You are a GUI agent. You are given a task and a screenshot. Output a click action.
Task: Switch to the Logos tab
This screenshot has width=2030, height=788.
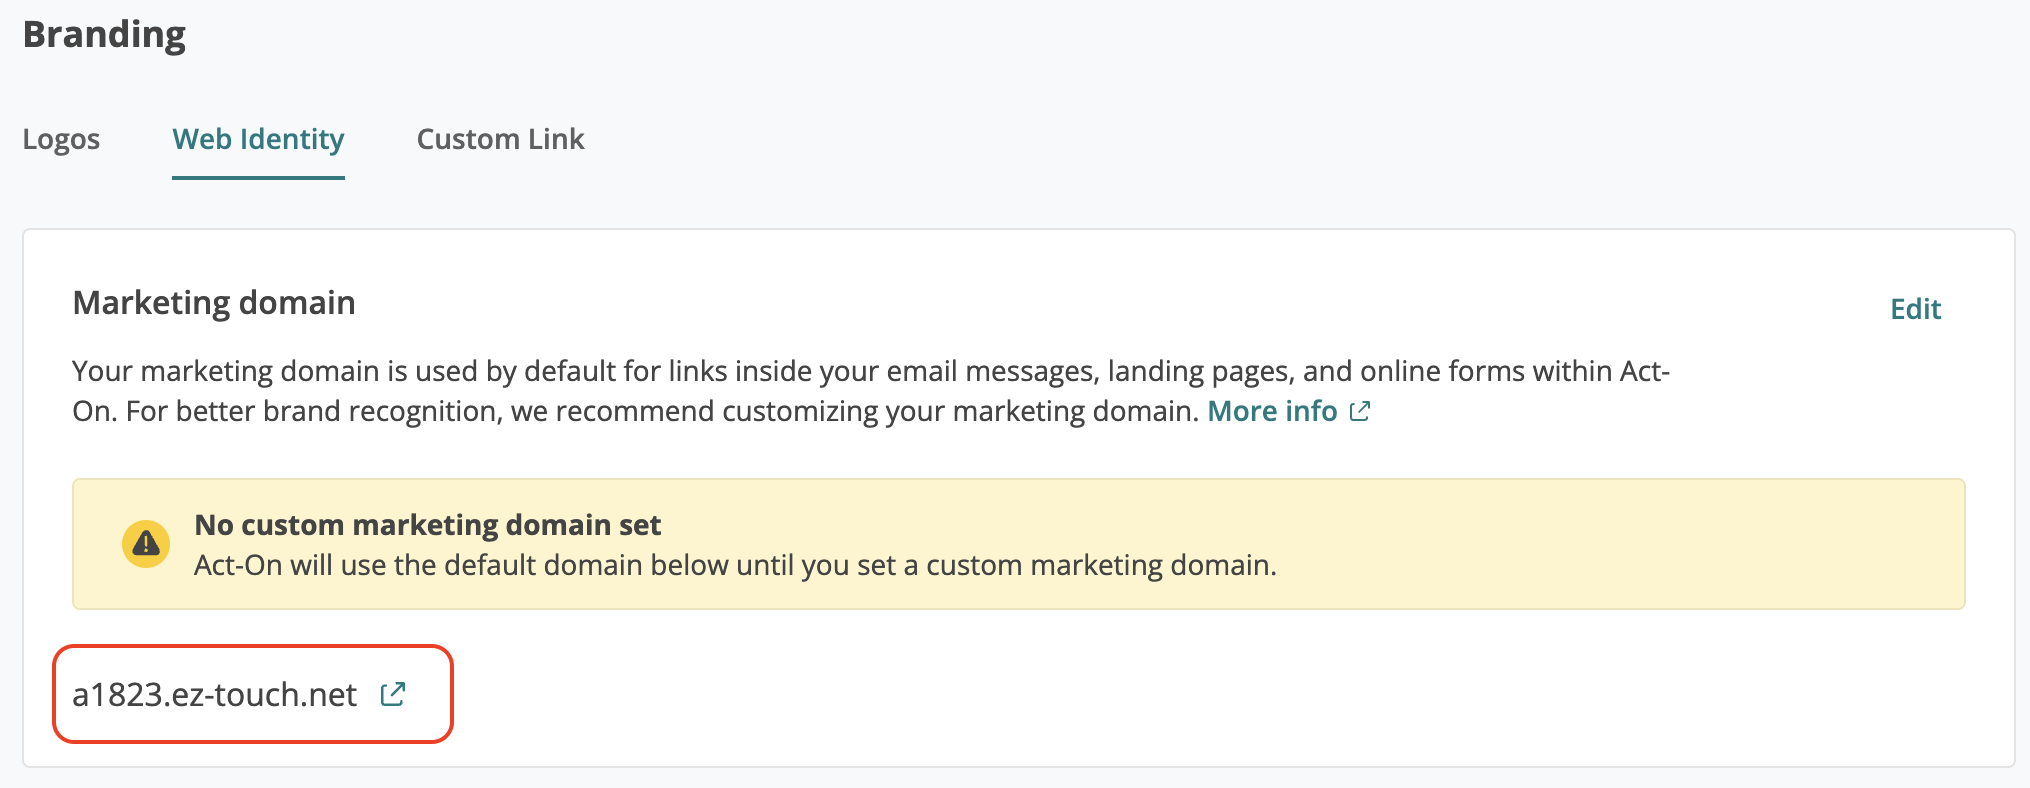coord(61,139)
